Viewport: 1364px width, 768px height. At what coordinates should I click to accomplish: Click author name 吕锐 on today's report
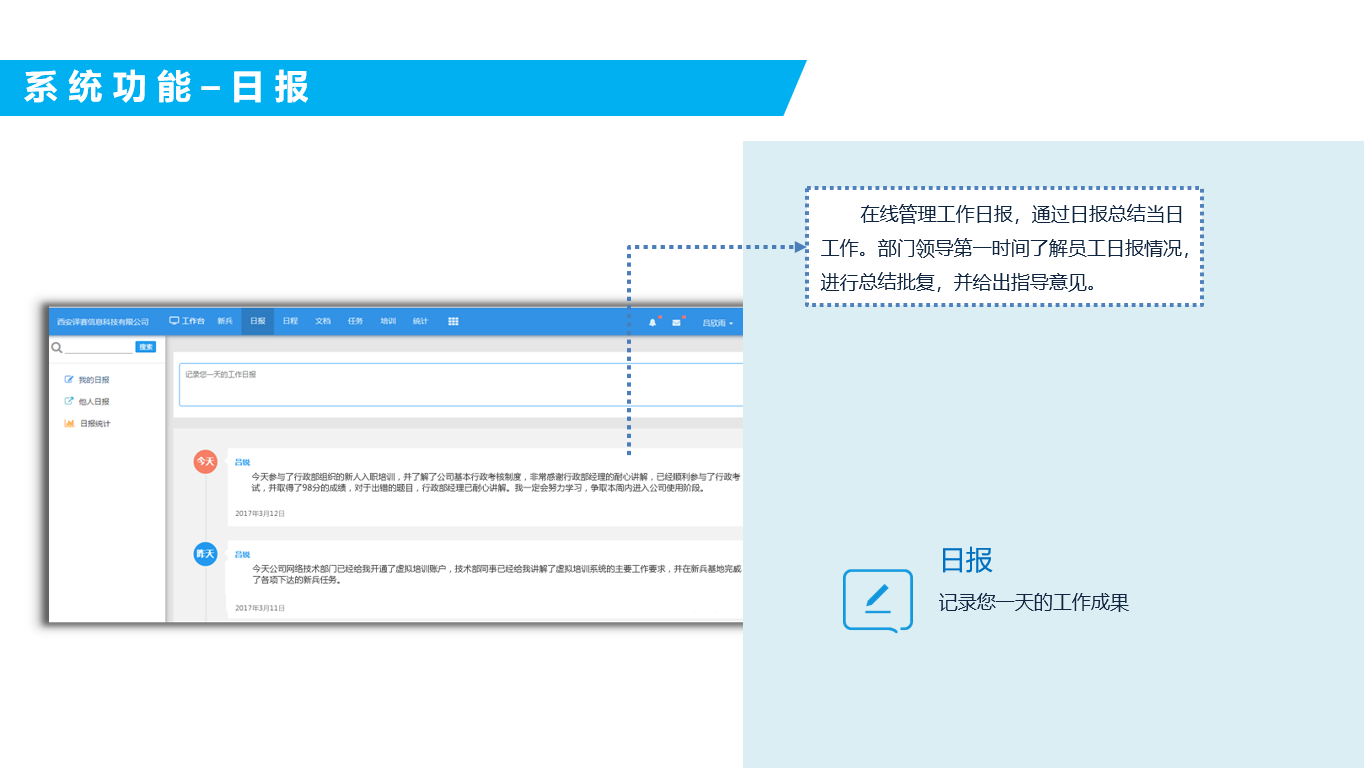[x=242, y=462]
